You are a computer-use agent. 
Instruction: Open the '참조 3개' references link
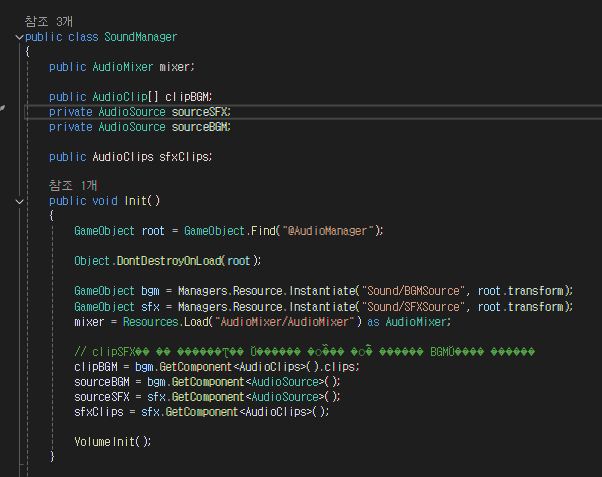[x=49, y=22]
